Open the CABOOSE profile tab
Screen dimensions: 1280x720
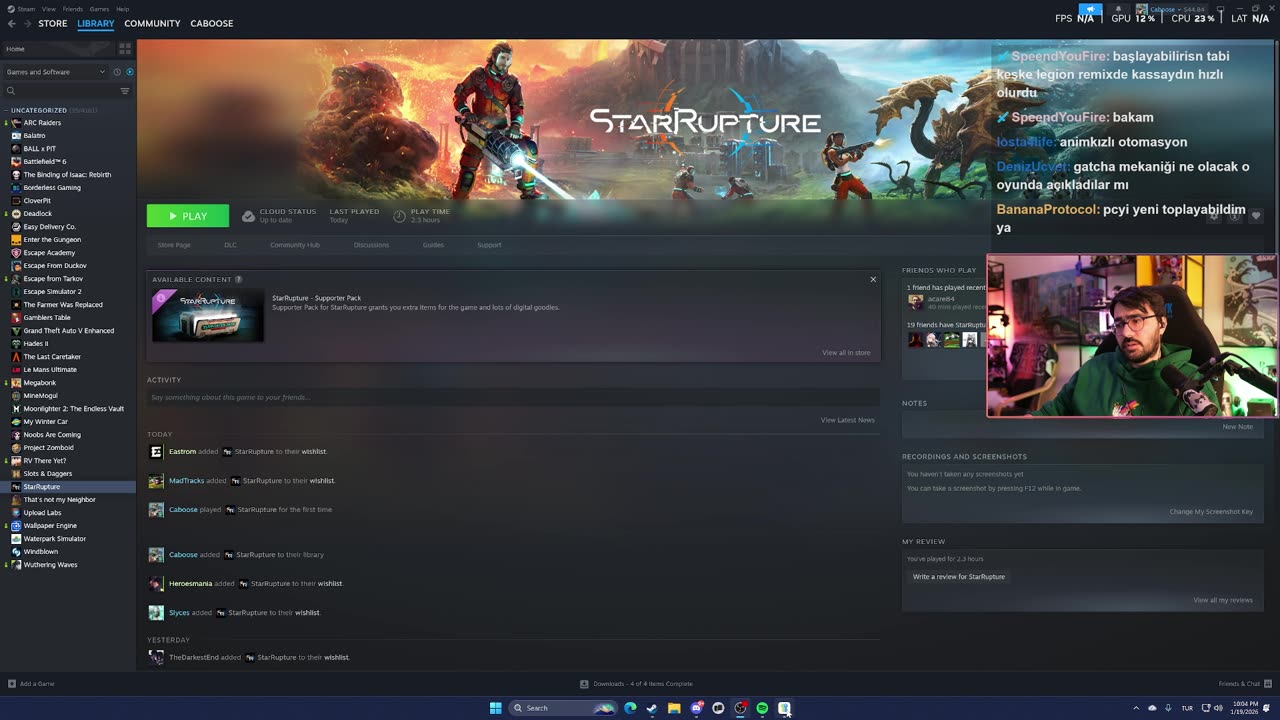coord(212,23)
